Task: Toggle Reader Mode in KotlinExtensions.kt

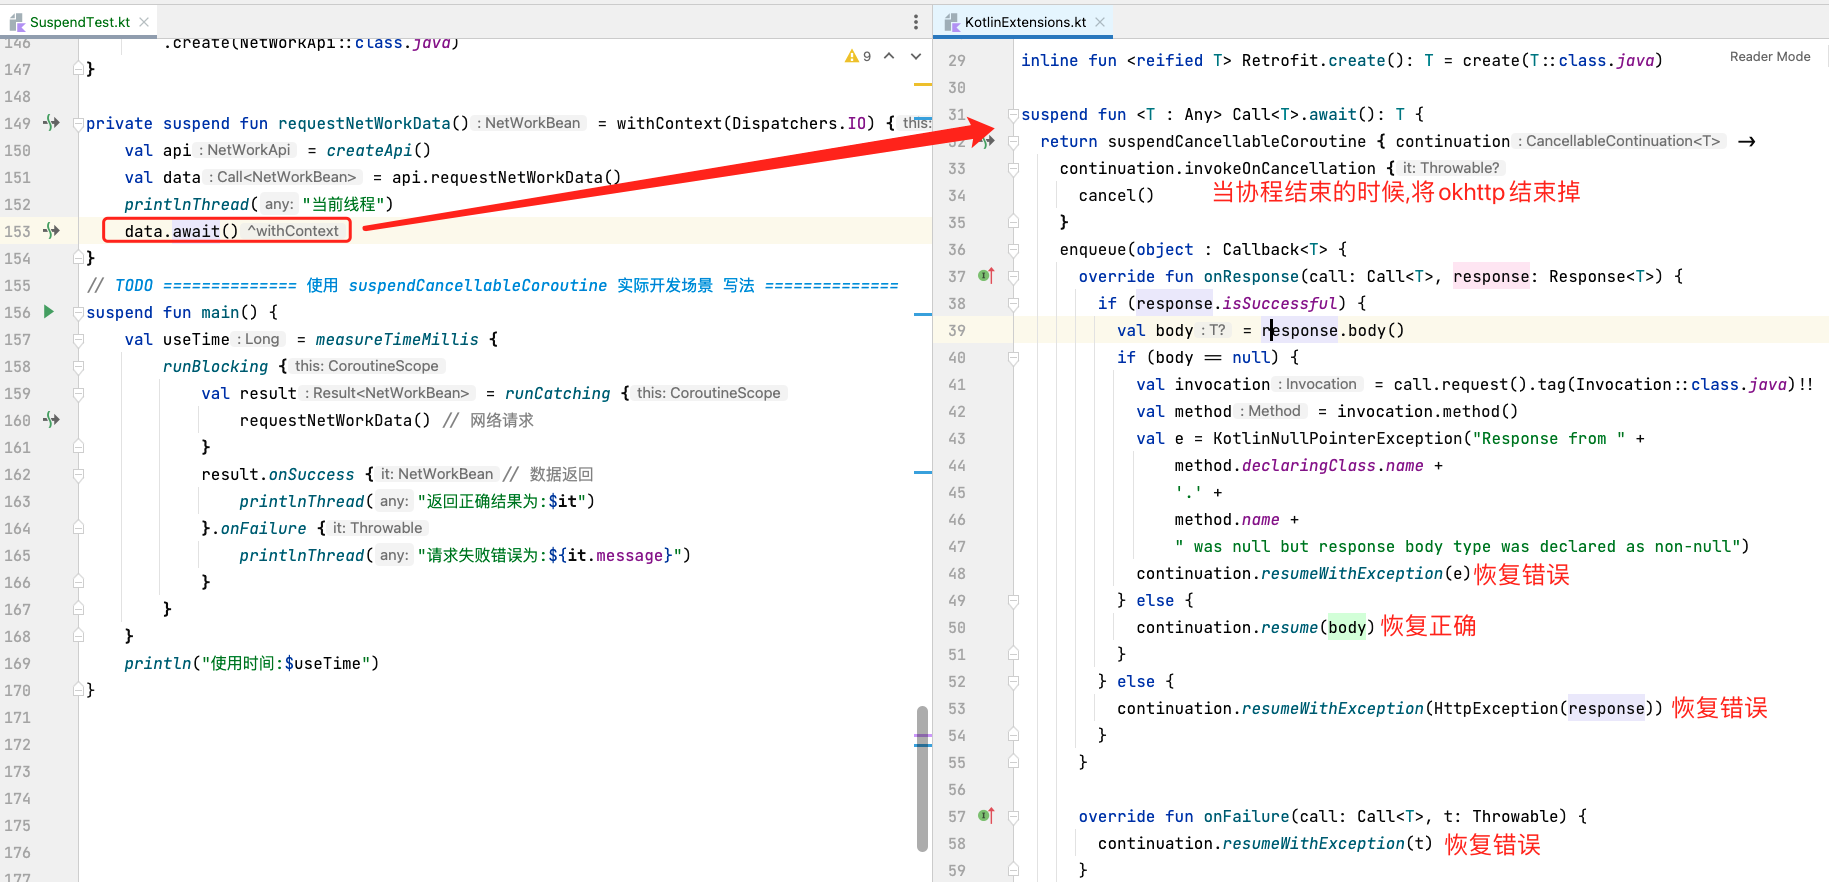Action: click(1770, 57)
